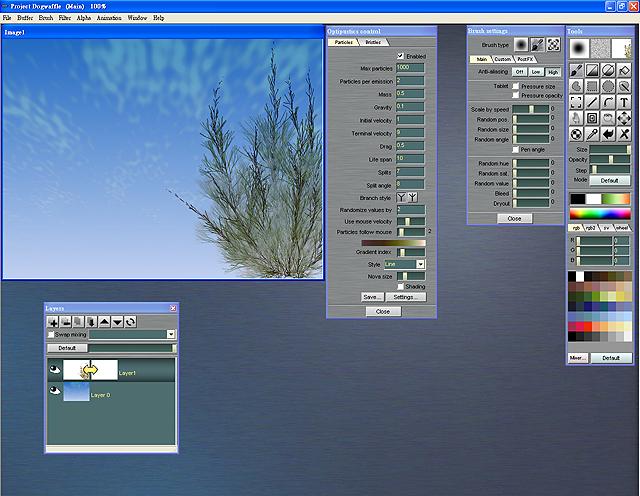Toggle the Enabled checkbox in Optipustics
Image resolution: width=640 pixels, height=496 pixels.
401,56
